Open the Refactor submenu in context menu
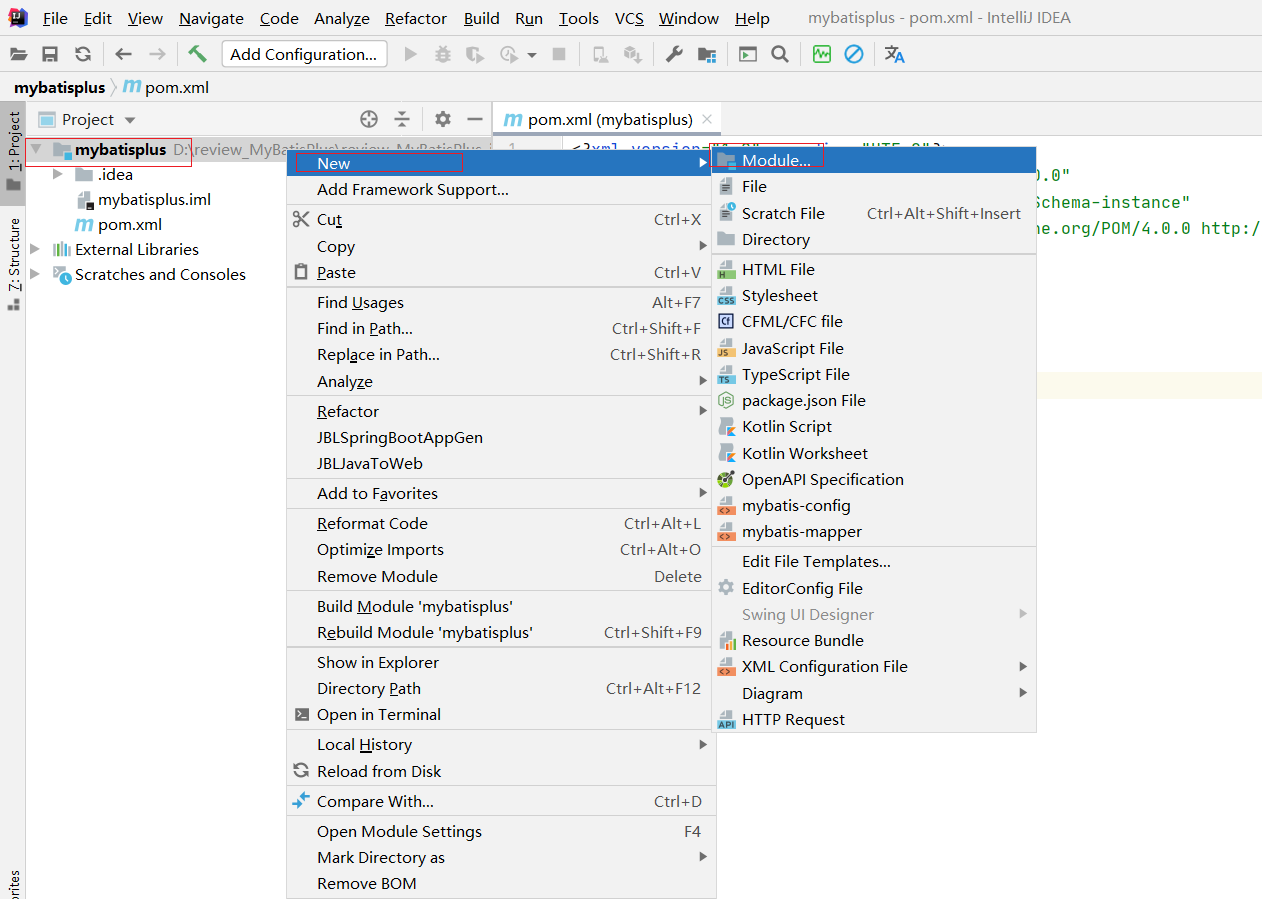 [x=500, y=411]
